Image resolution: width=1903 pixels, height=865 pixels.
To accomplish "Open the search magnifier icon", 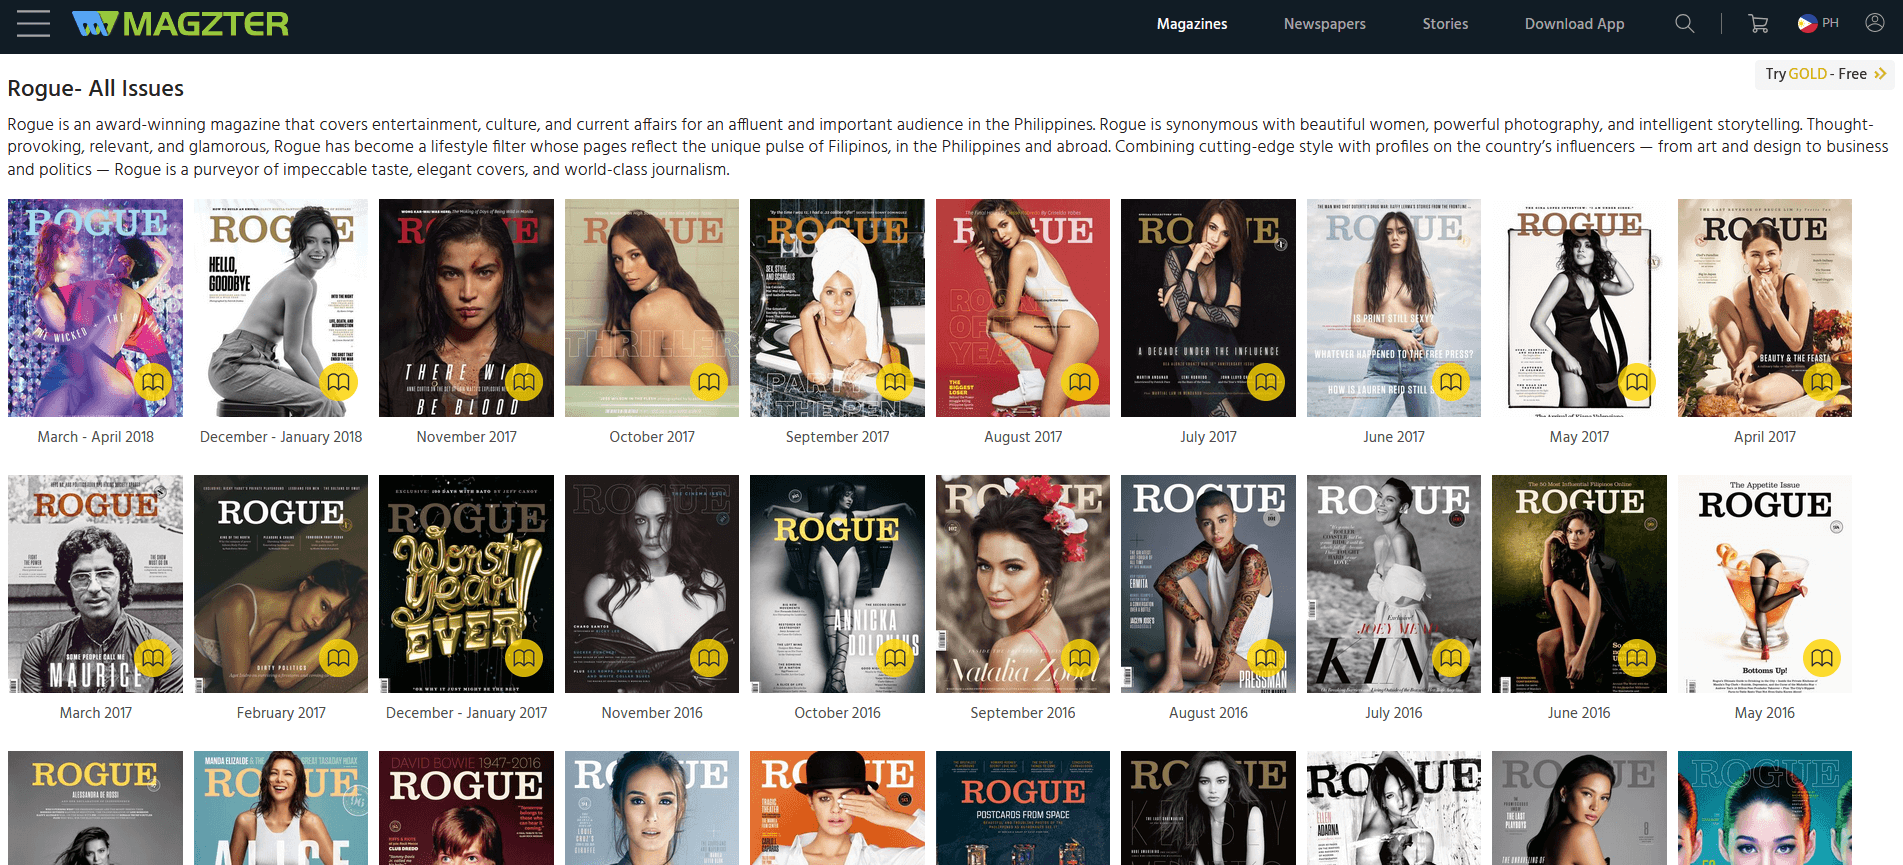I will click(x=1684, y=23).
